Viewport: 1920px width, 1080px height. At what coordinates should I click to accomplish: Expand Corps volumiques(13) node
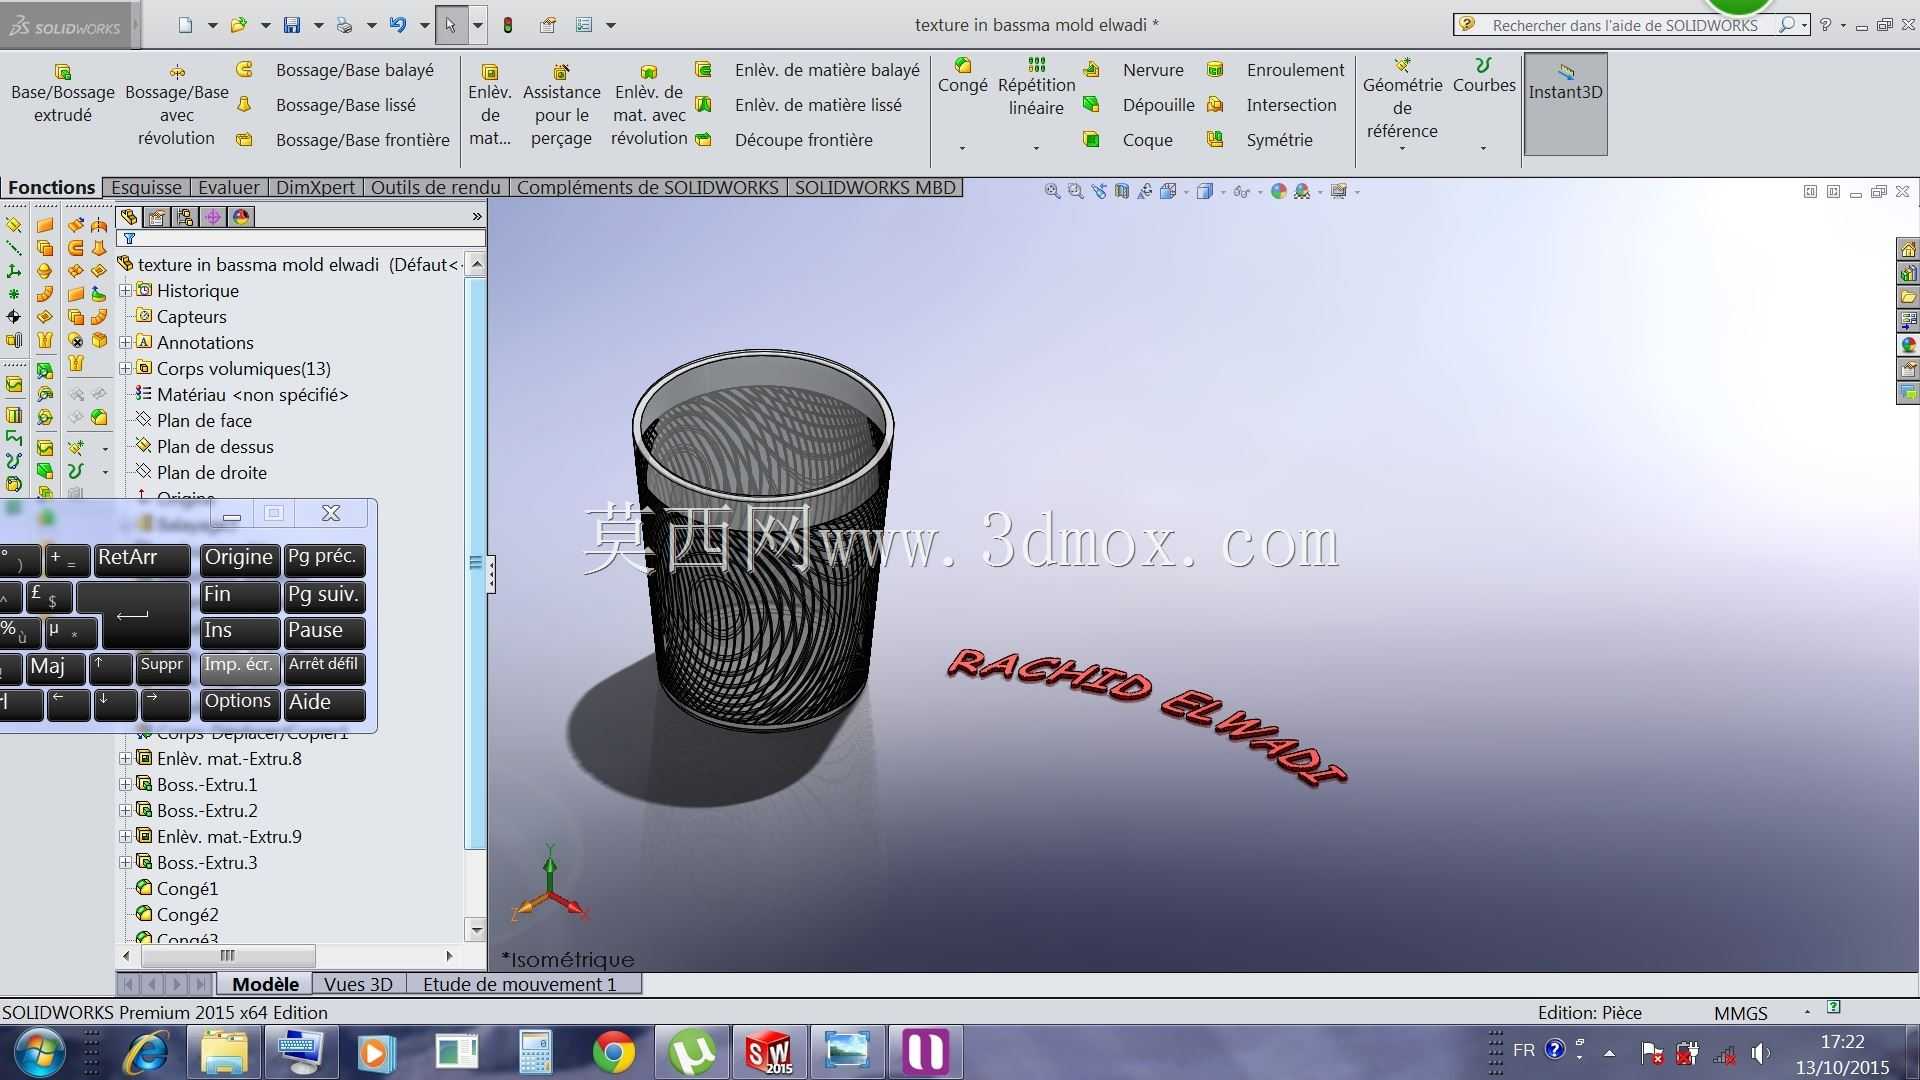click(125, 368)
